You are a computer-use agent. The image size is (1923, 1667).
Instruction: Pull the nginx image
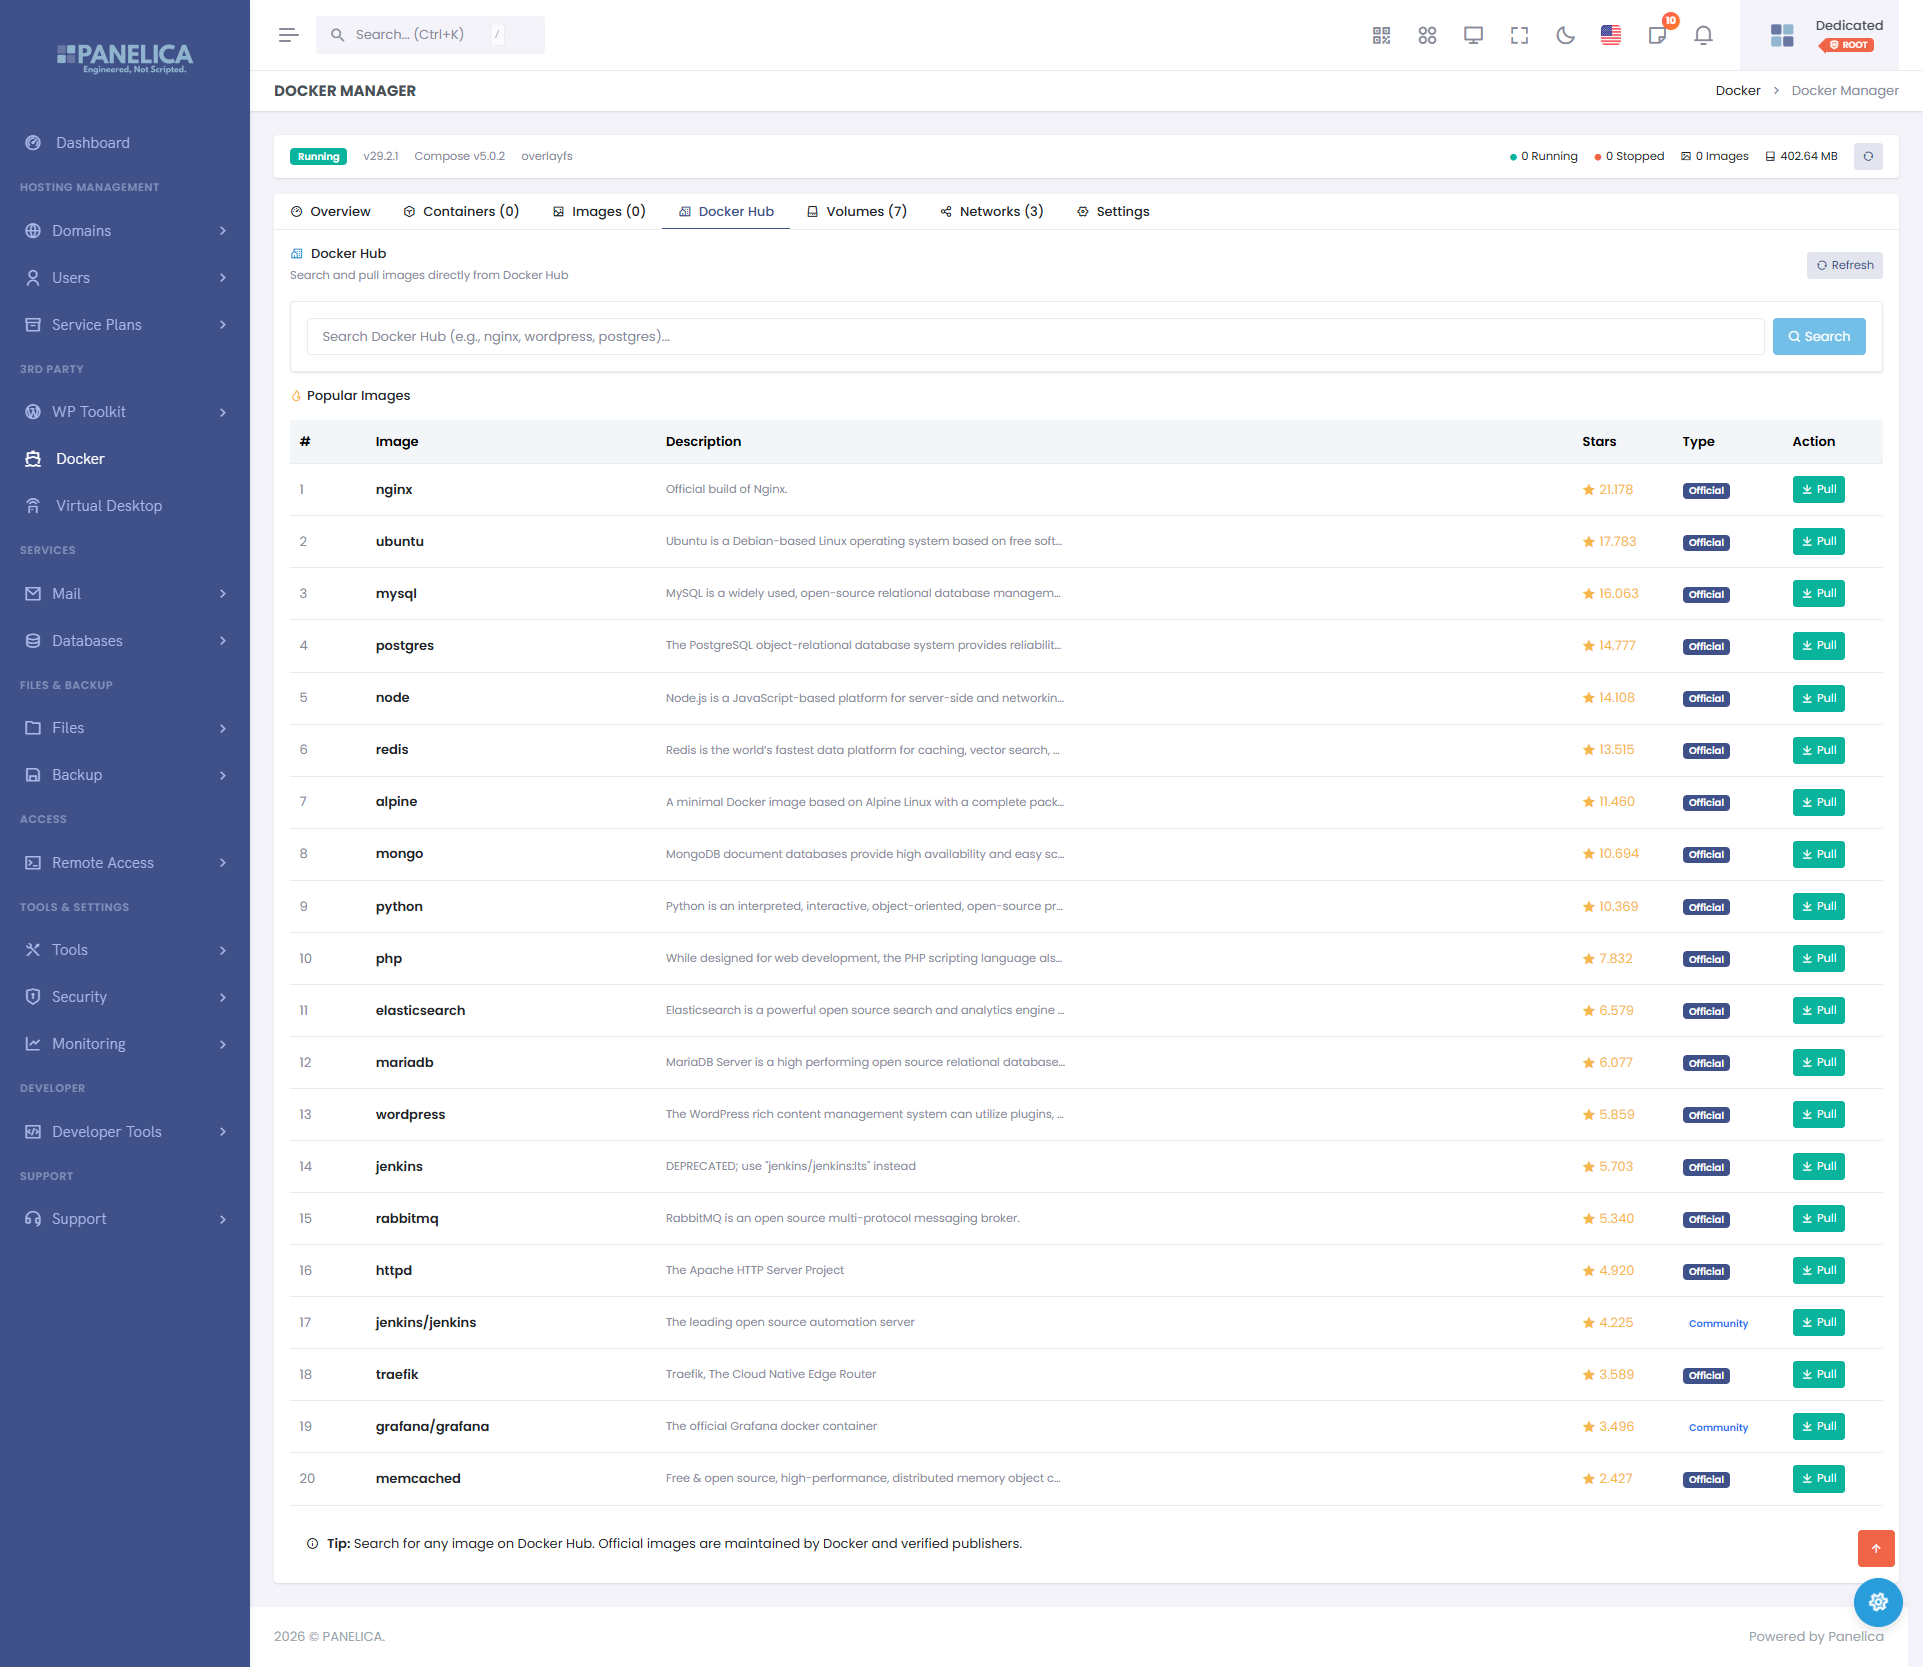pos(1818,490)
